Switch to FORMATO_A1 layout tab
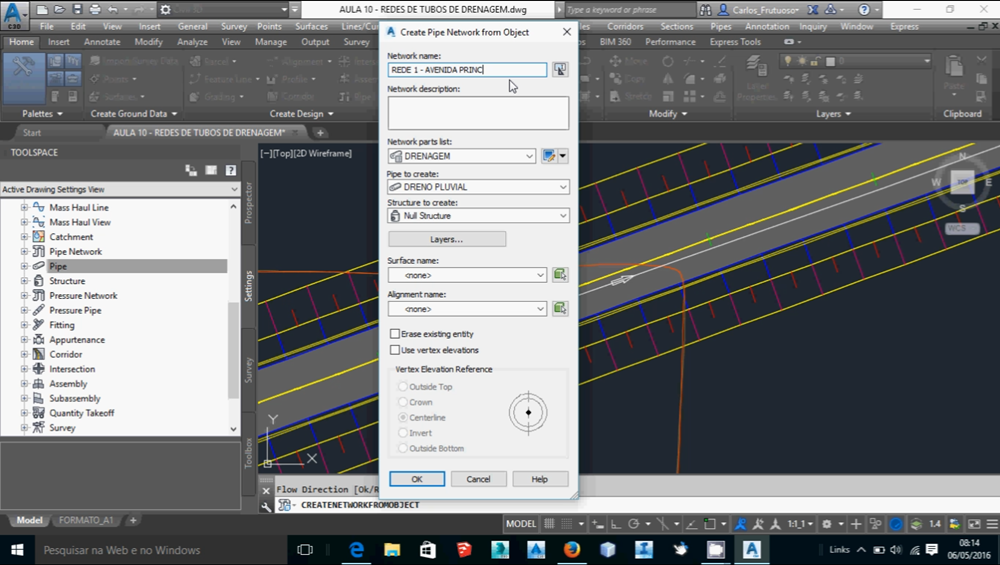 [86, 520]
